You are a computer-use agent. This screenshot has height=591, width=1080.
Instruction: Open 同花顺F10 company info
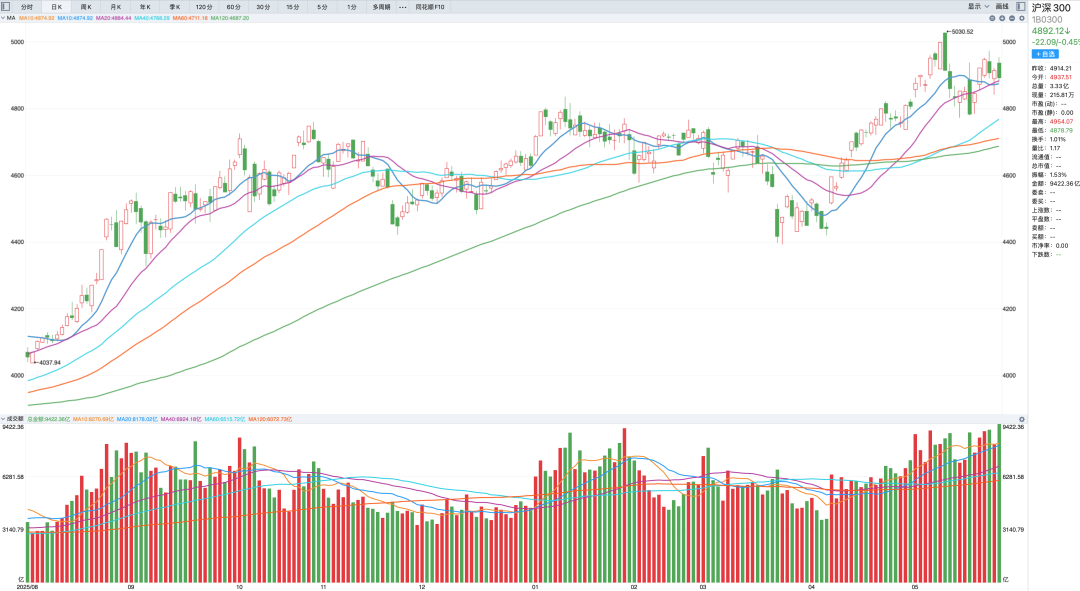click(x=430, y=7)
